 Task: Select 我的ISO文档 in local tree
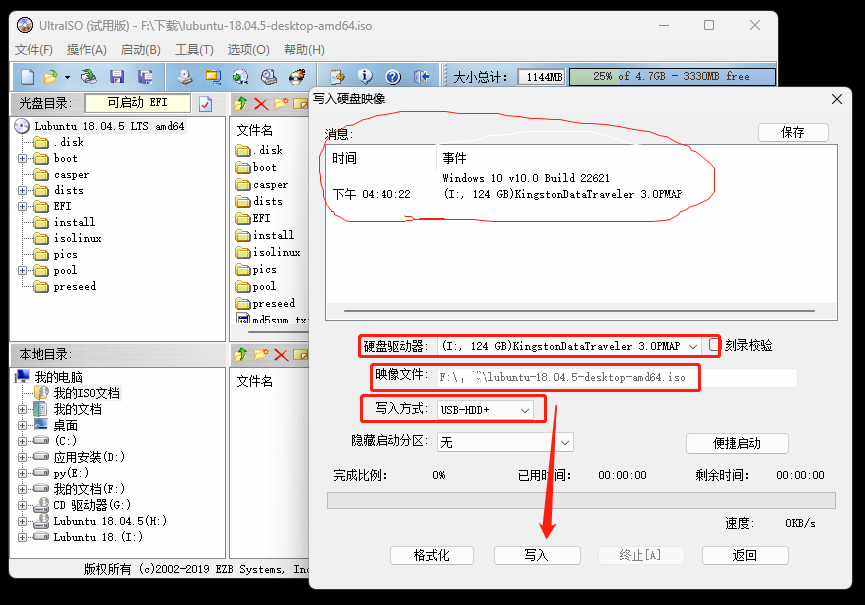click(x=86, y=393)
